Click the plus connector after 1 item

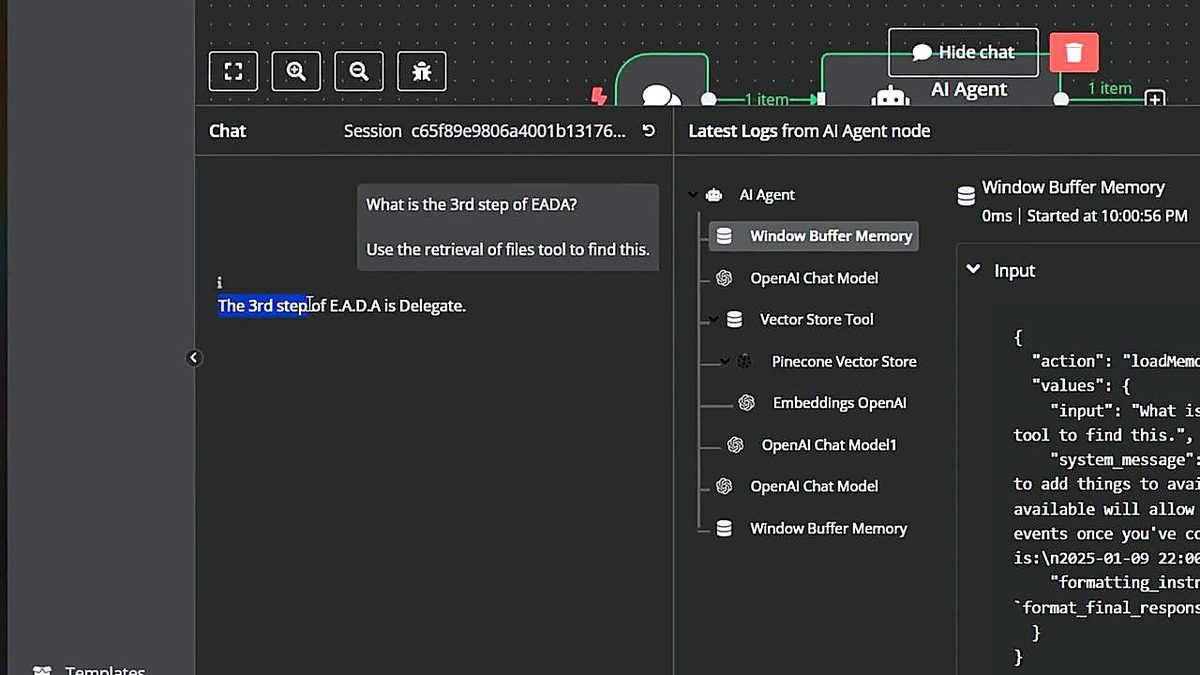point(1154,99)
